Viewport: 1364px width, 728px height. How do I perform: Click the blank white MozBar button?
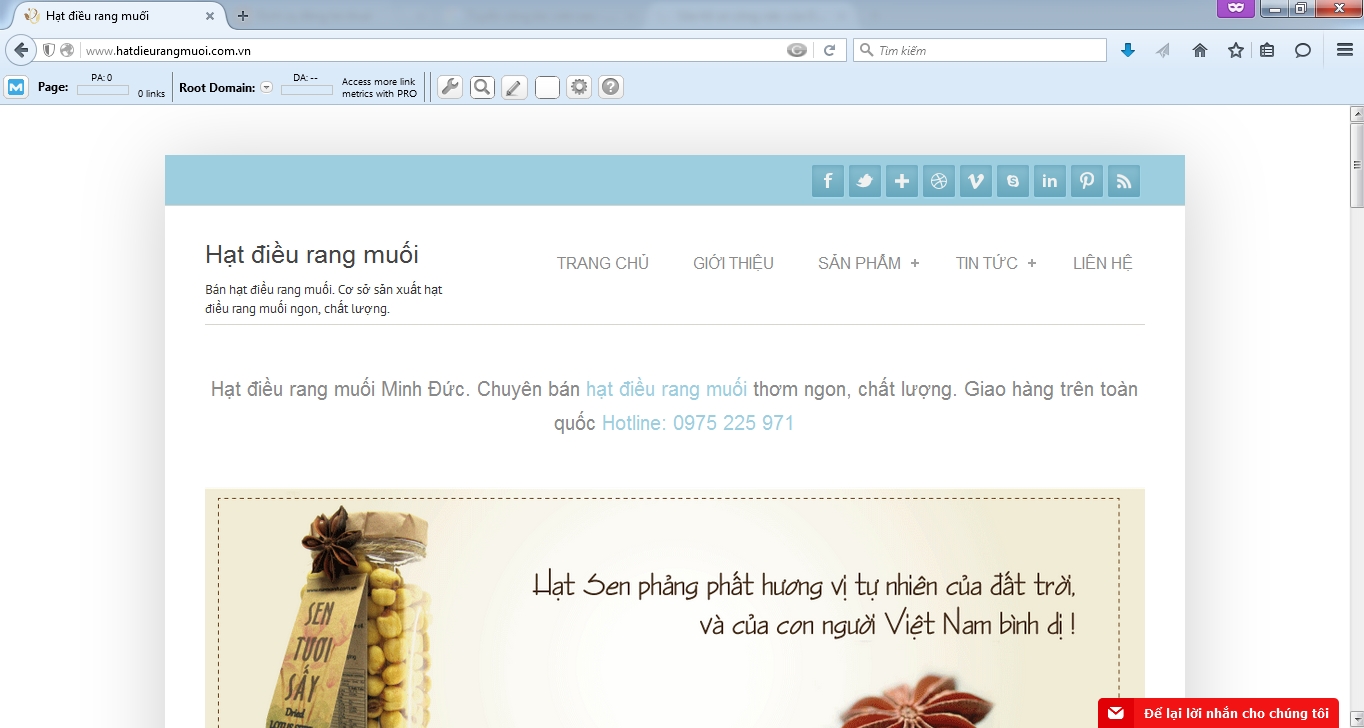(547, 87)
